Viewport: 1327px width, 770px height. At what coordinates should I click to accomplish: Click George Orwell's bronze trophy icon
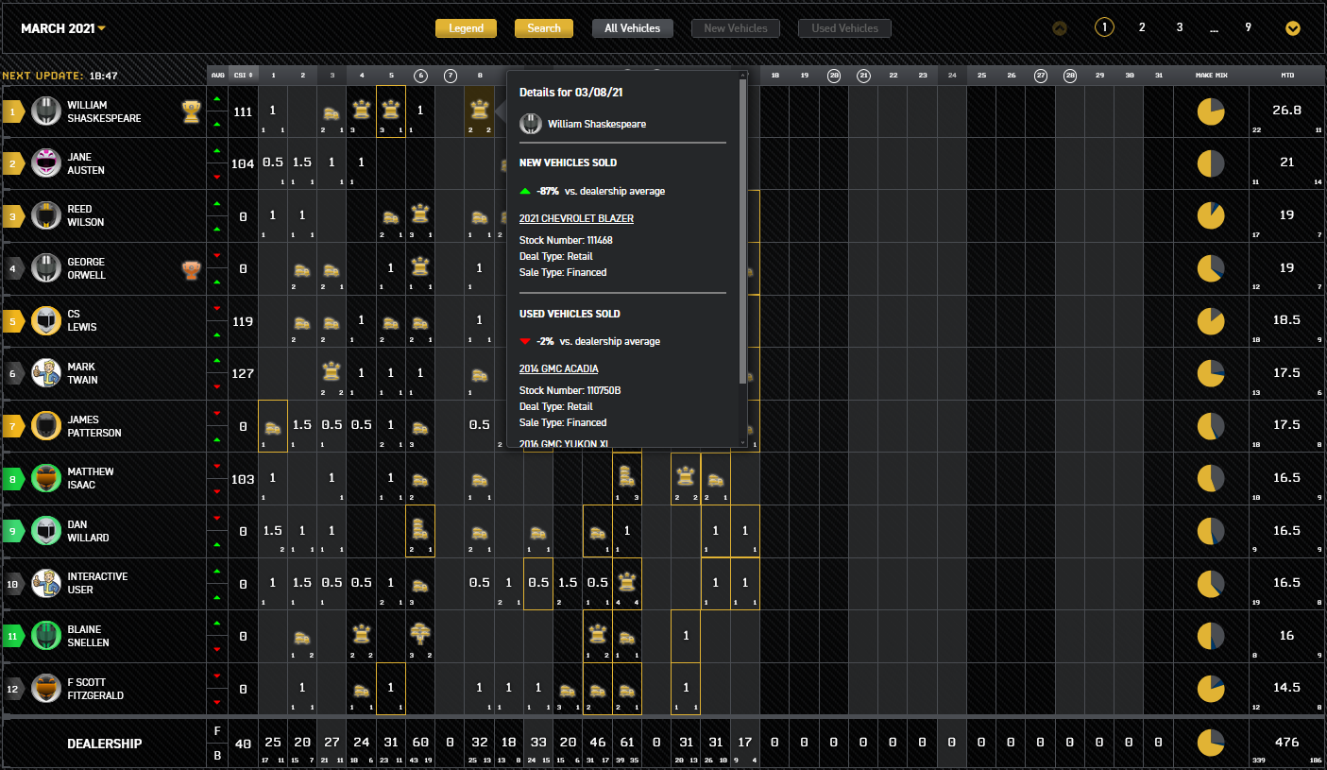(x=190, y=268)
